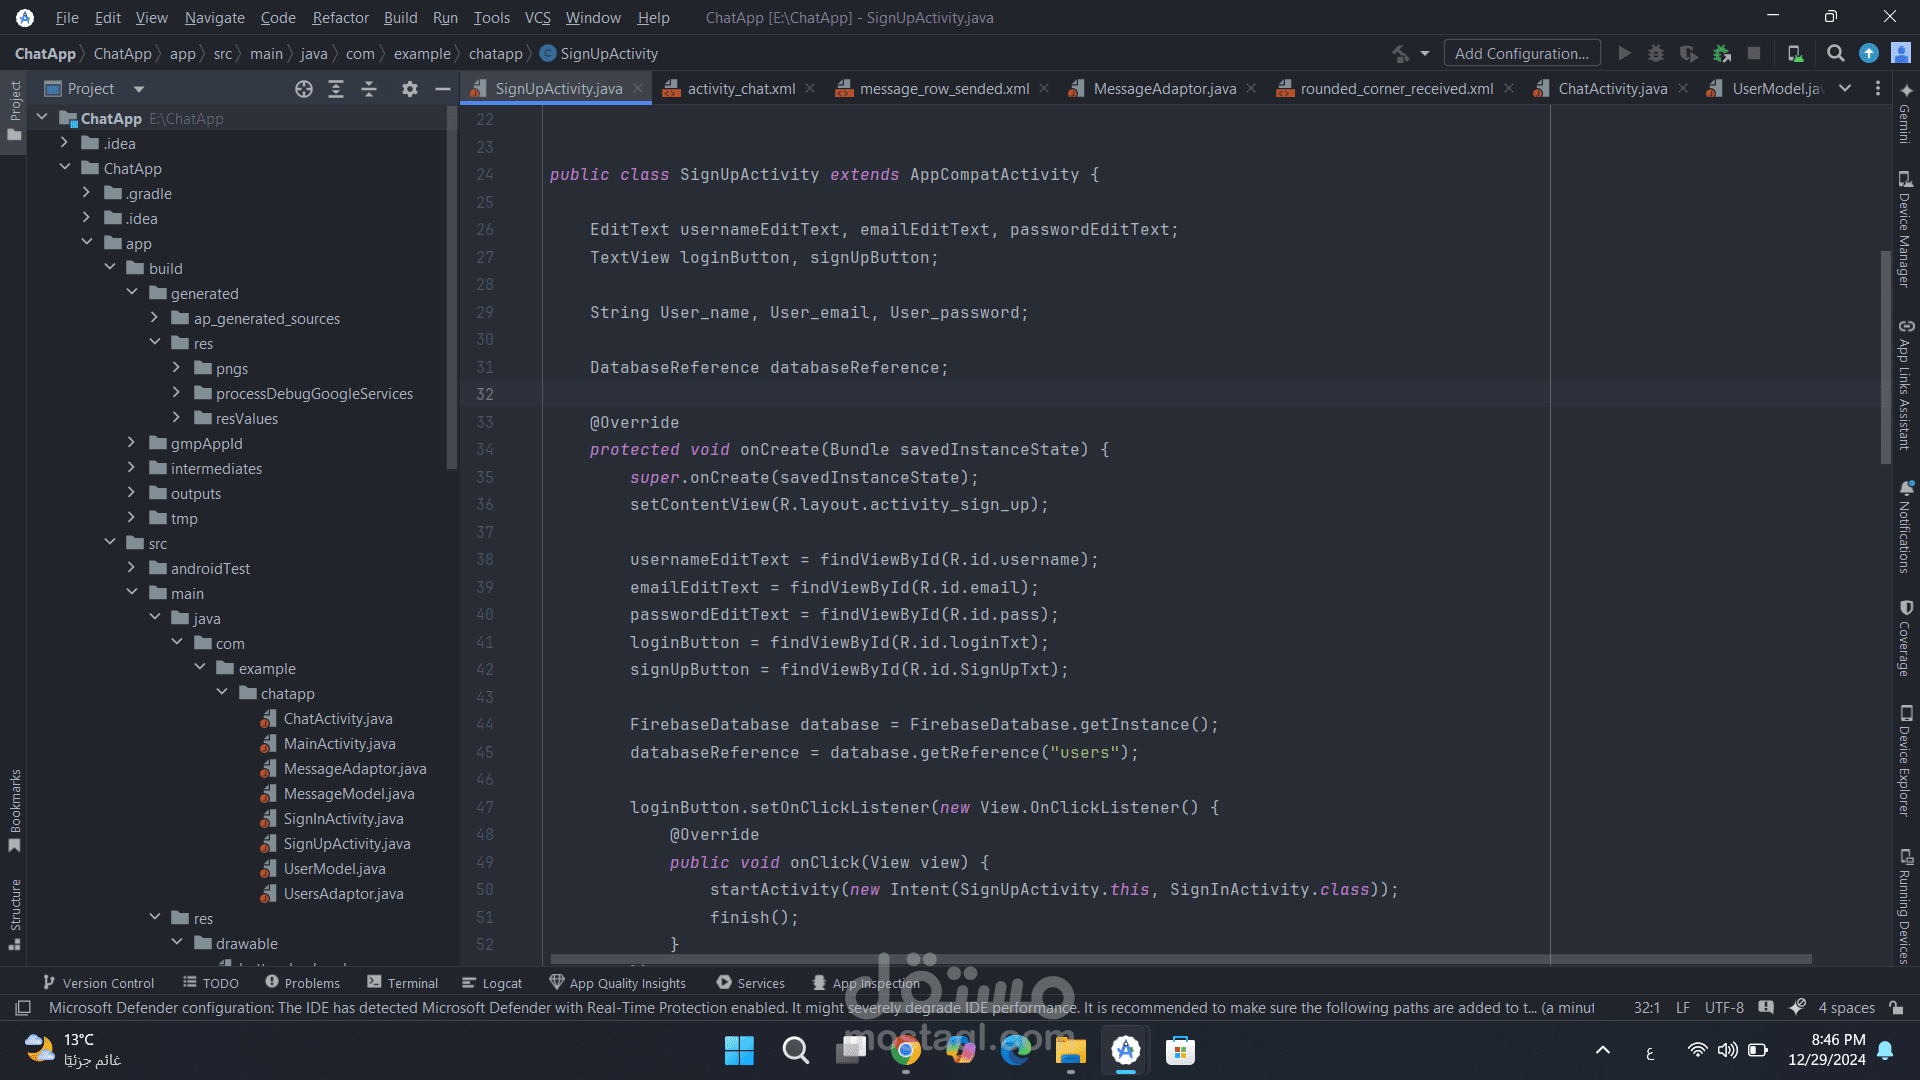Hide the Project tool window
The height and width of the screenshot is (1080, 1920).
tap(442, 89)
